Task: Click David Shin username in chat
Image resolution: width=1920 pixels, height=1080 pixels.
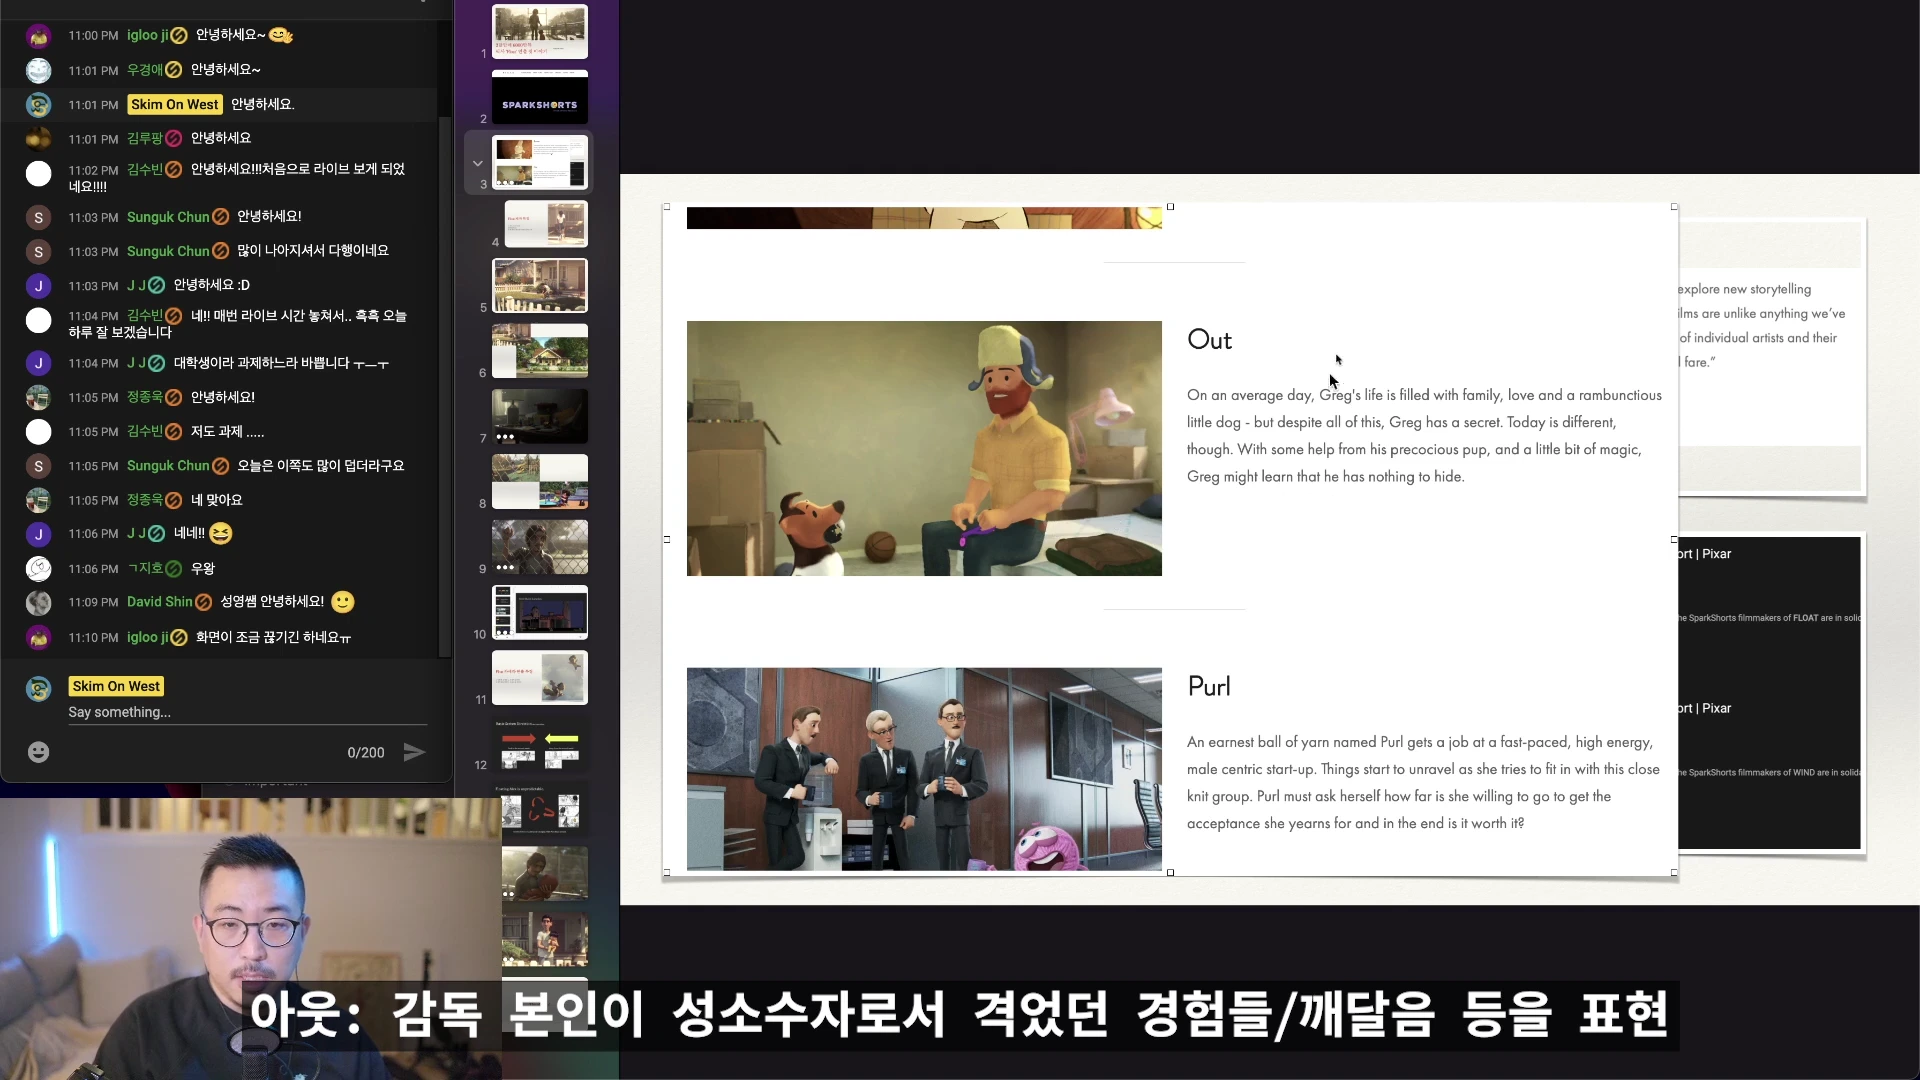Action: point(159,602)
